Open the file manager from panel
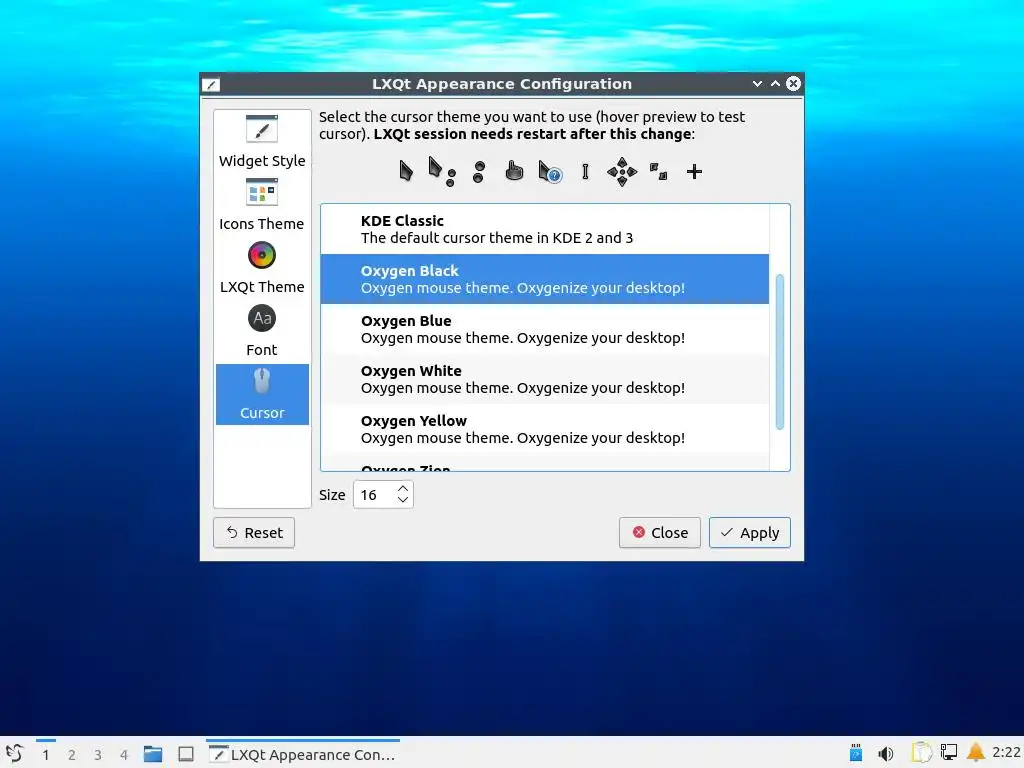 click(153, 754)
